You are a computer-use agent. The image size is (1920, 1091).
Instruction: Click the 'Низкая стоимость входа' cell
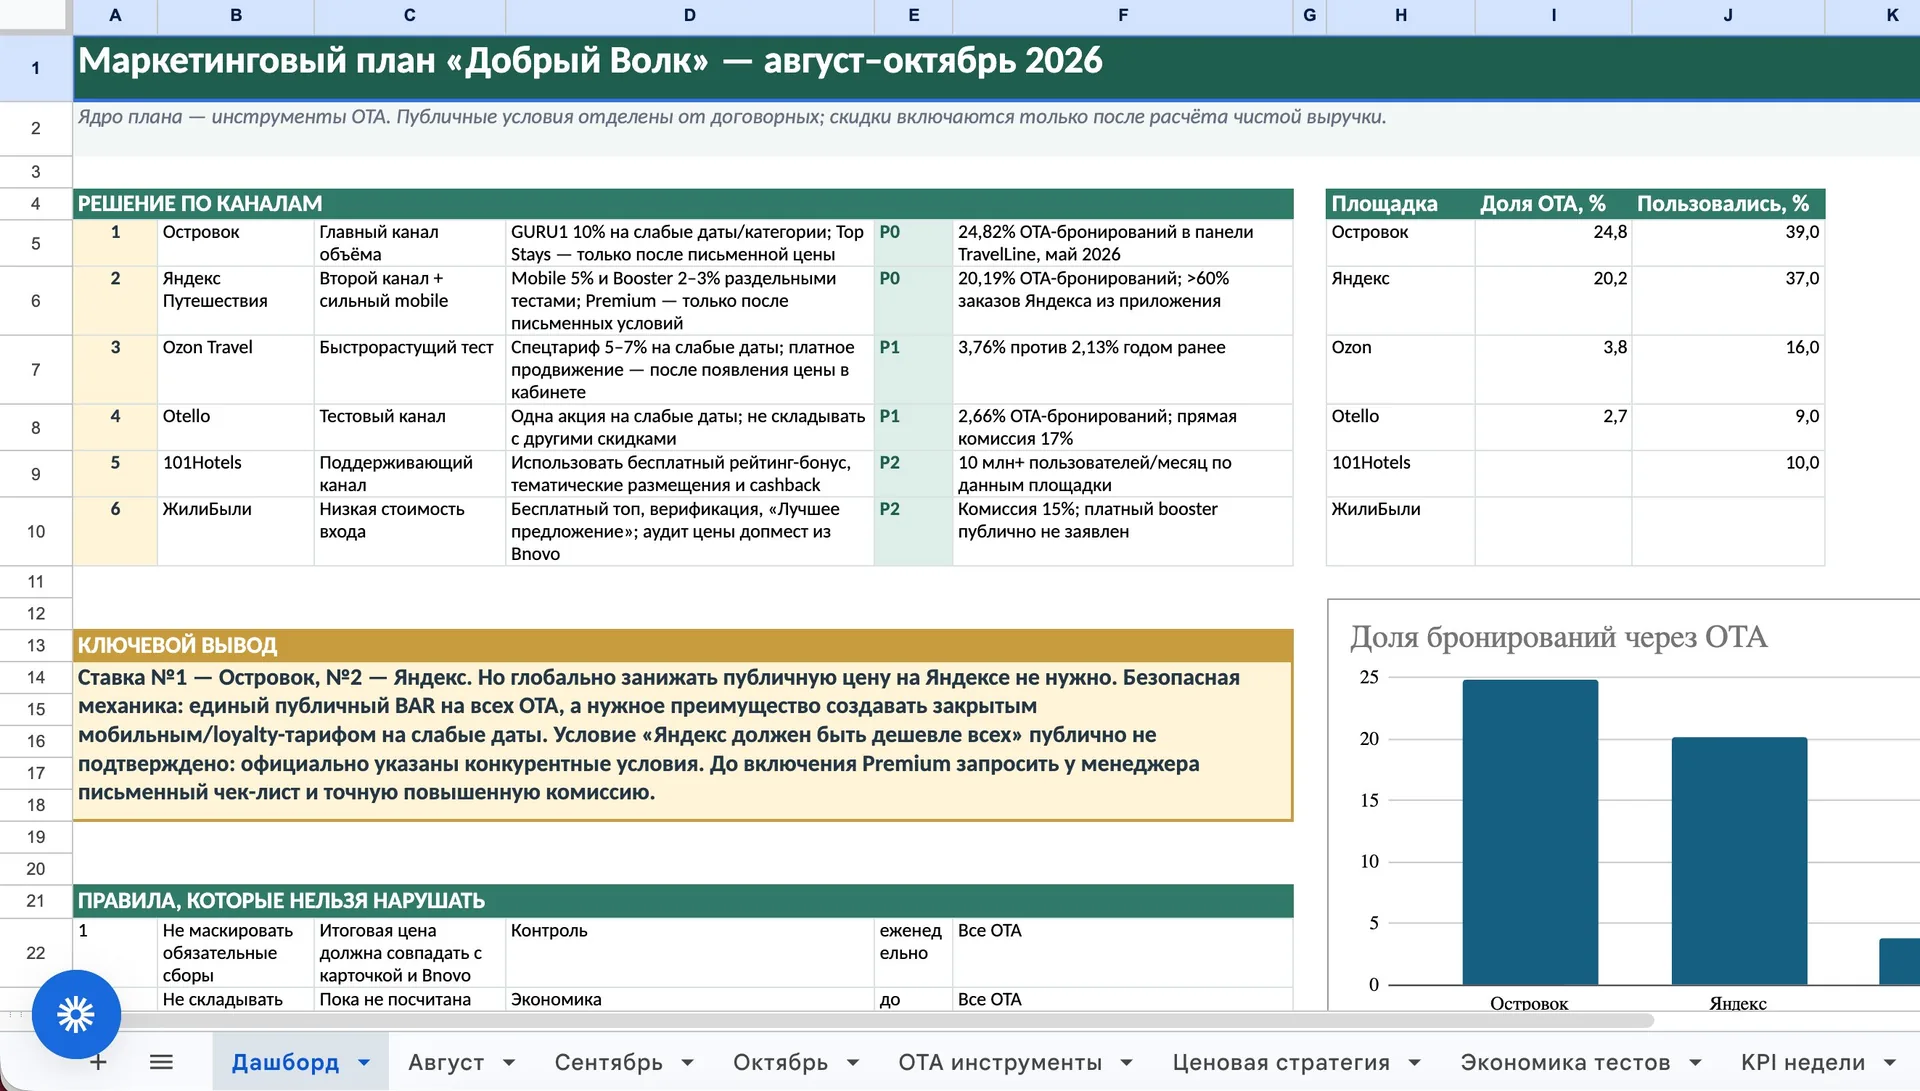click(409, 531)
